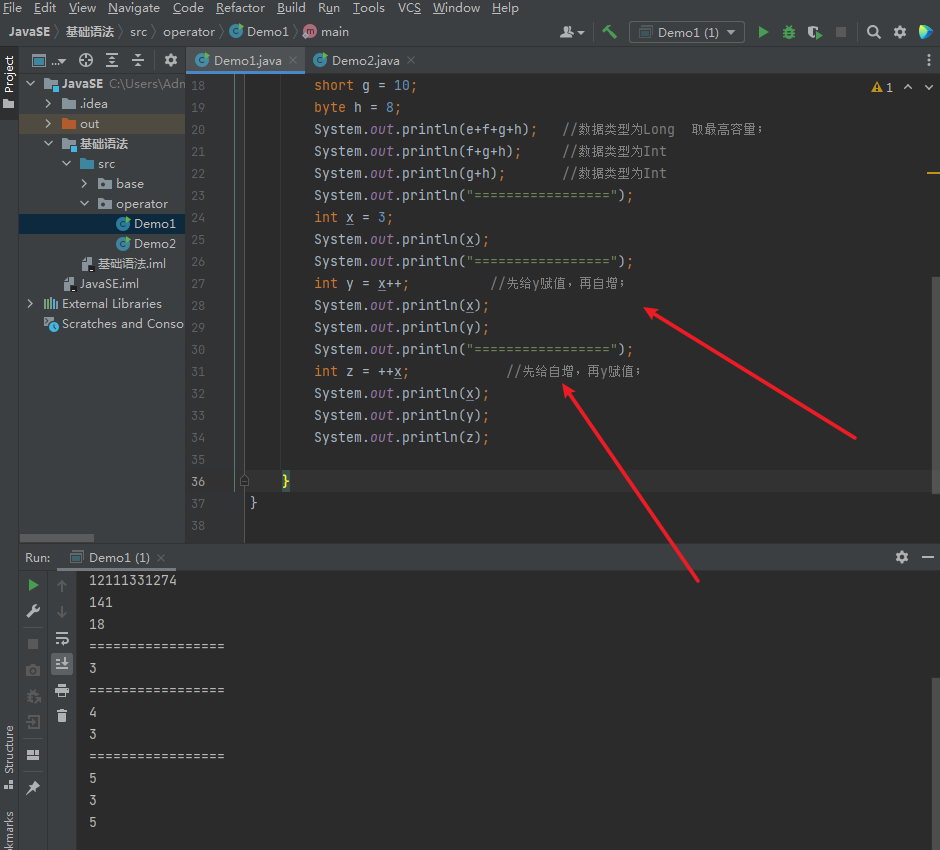
Task: Clear console output with trash icon
Action: click(62, 715)
